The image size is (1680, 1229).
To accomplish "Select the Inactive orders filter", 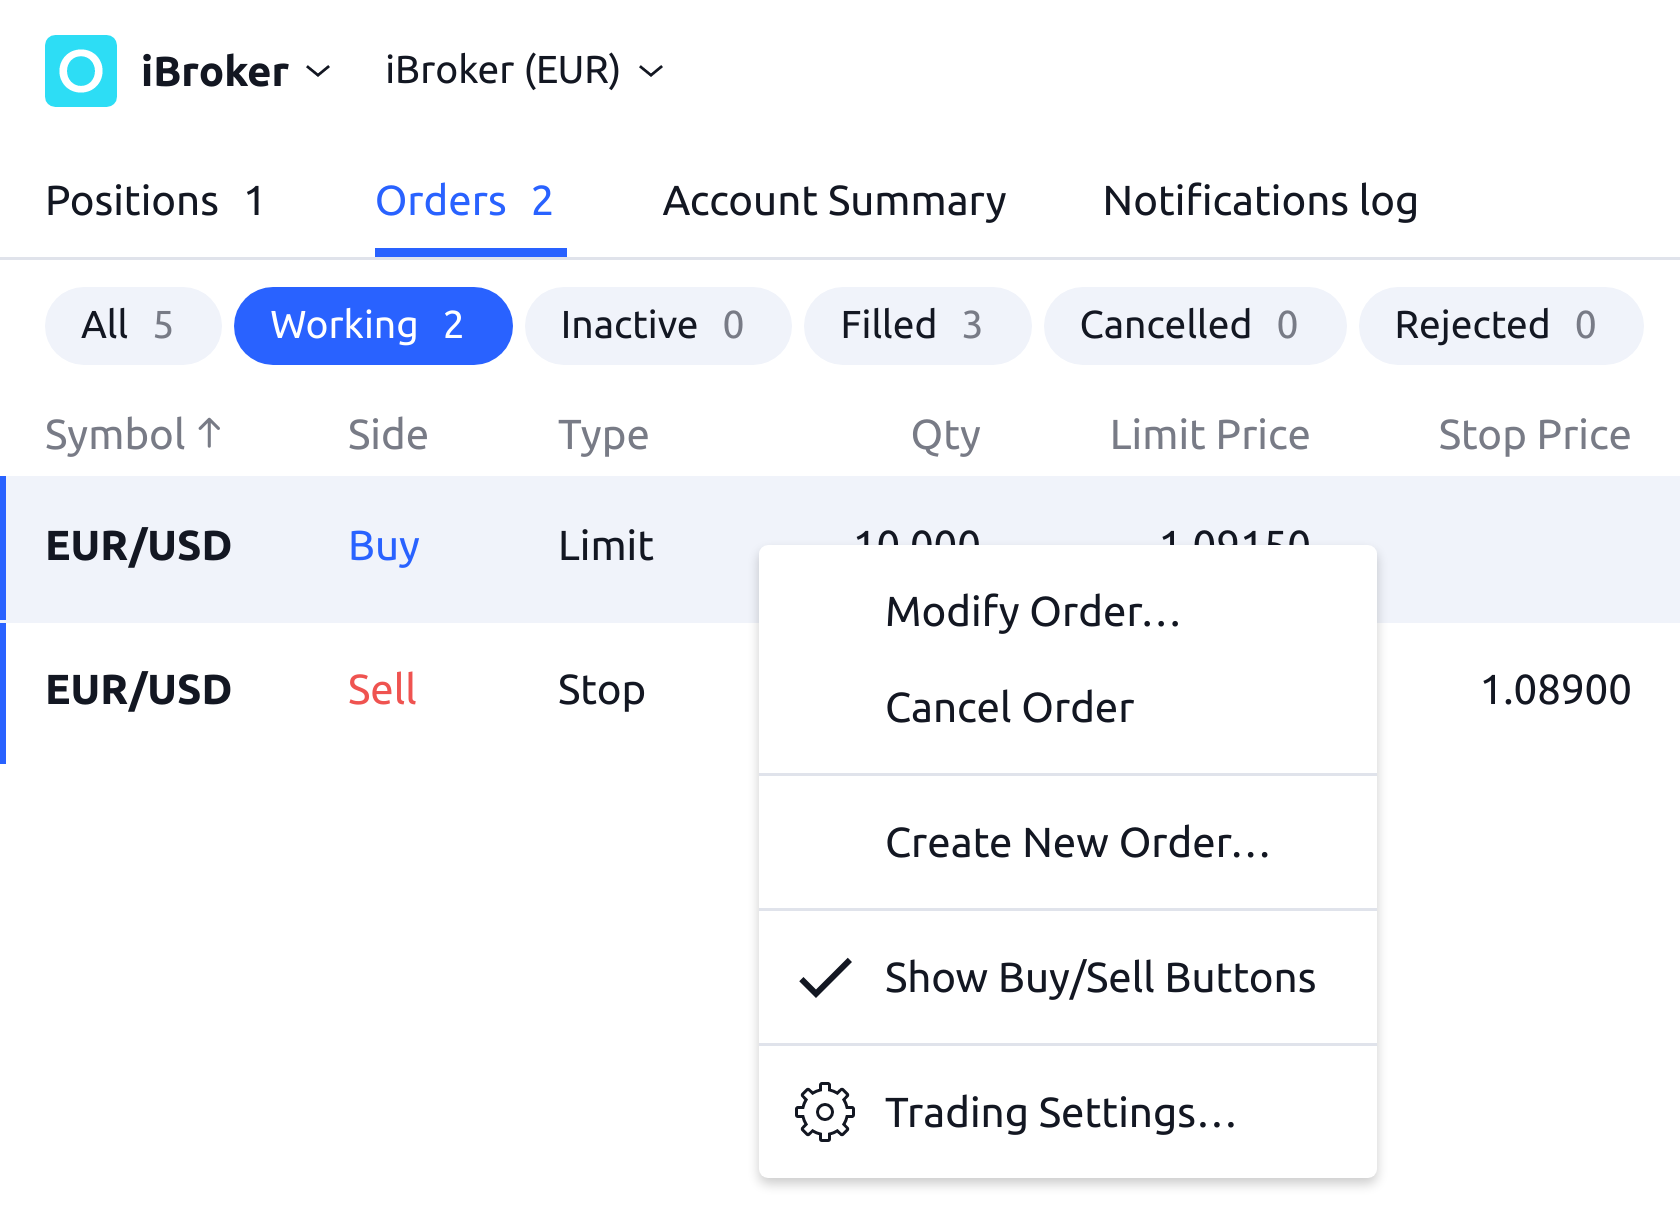I will (x=652, y=325).
